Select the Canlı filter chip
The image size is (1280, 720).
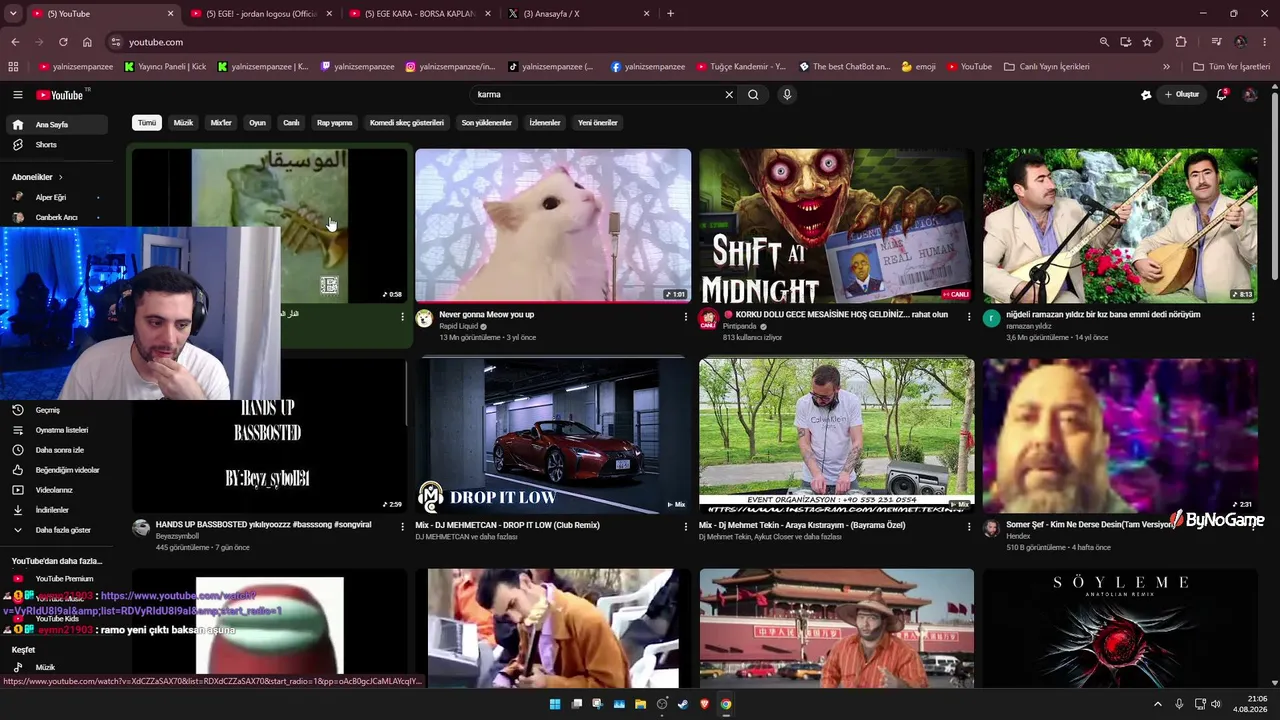tap(291, 123)
